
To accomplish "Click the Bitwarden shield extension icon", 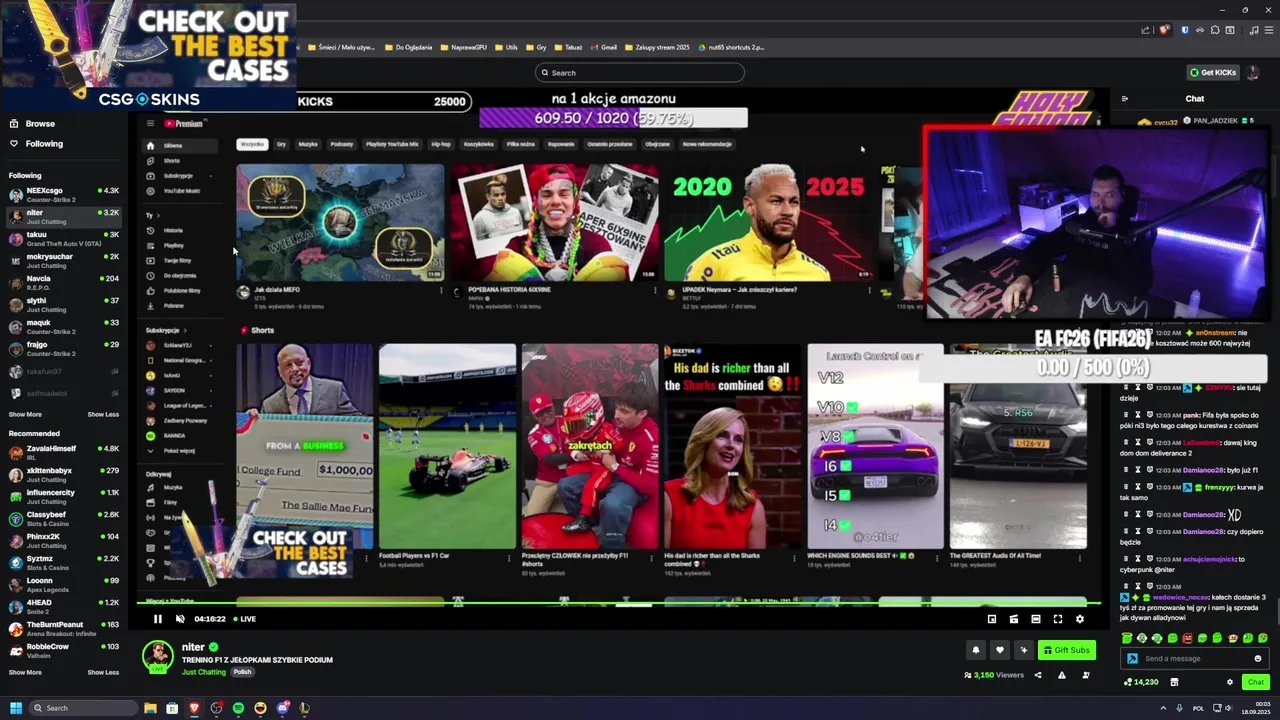I will pyautogui.click(x=1185, y=30).
